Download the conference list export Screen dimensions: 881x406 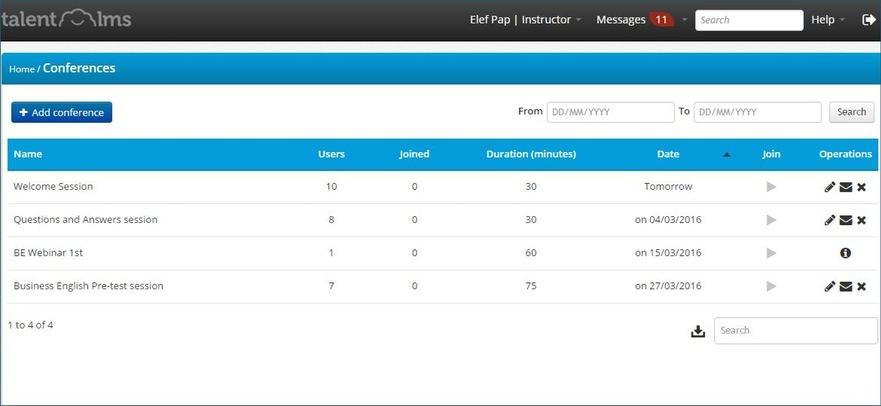pyautogui.click(x=698, y=331)
